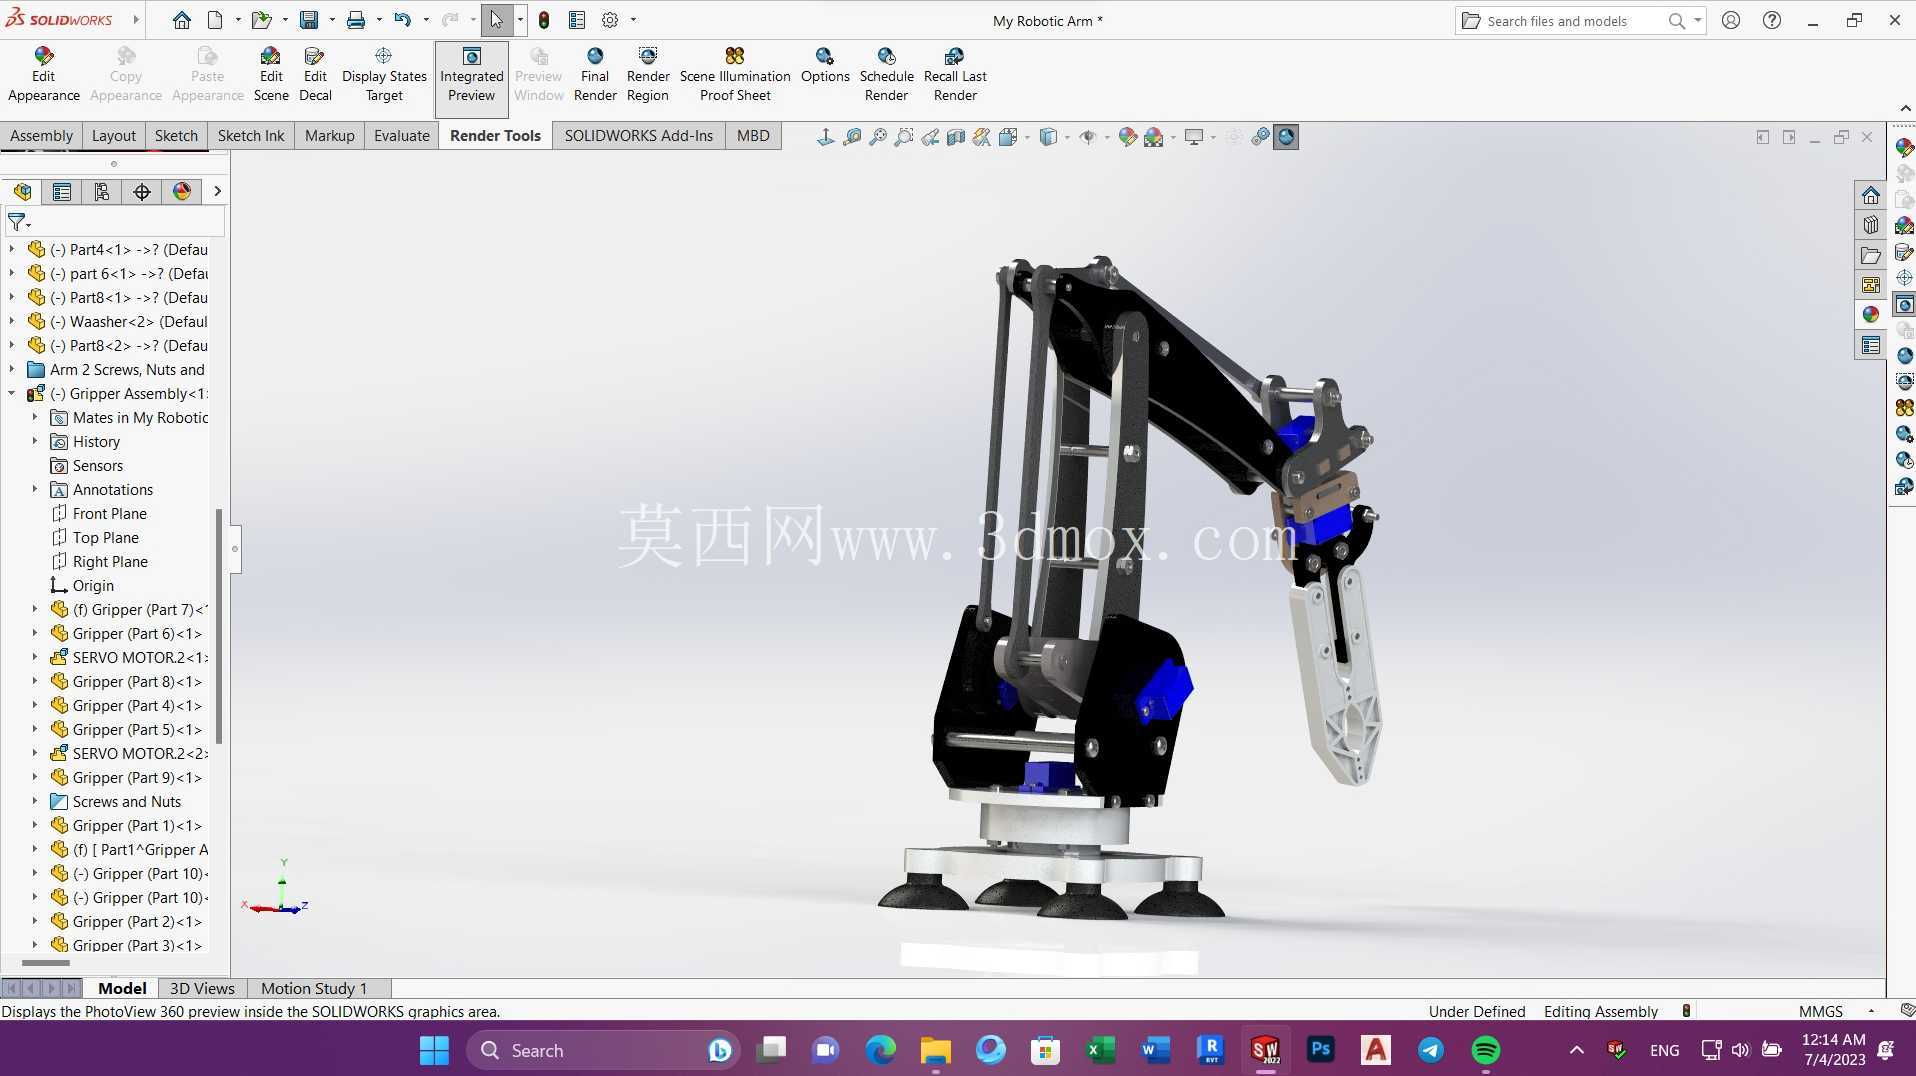The width and height of the screenshot is (1916, 1076).
Task: Open Appearances, Scenes and Decals task pane
Action: coord(1870,315)
